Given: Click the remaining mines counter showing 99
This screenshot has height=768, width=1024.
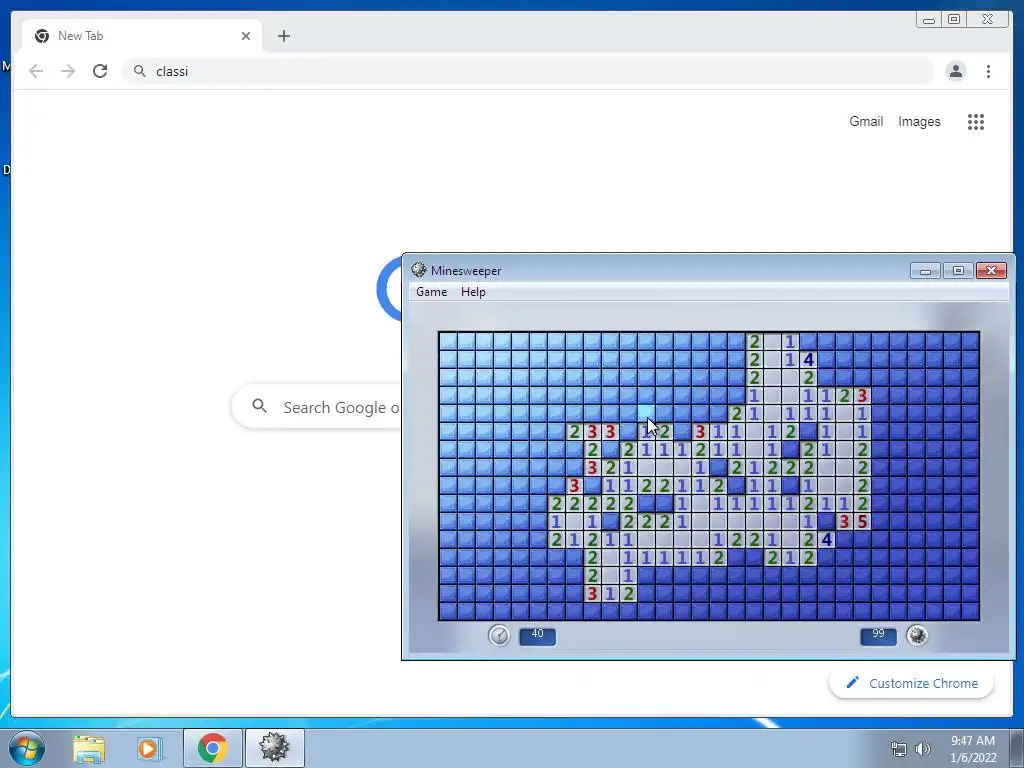Looking at the screenshot, I should [x=878, y=635].
